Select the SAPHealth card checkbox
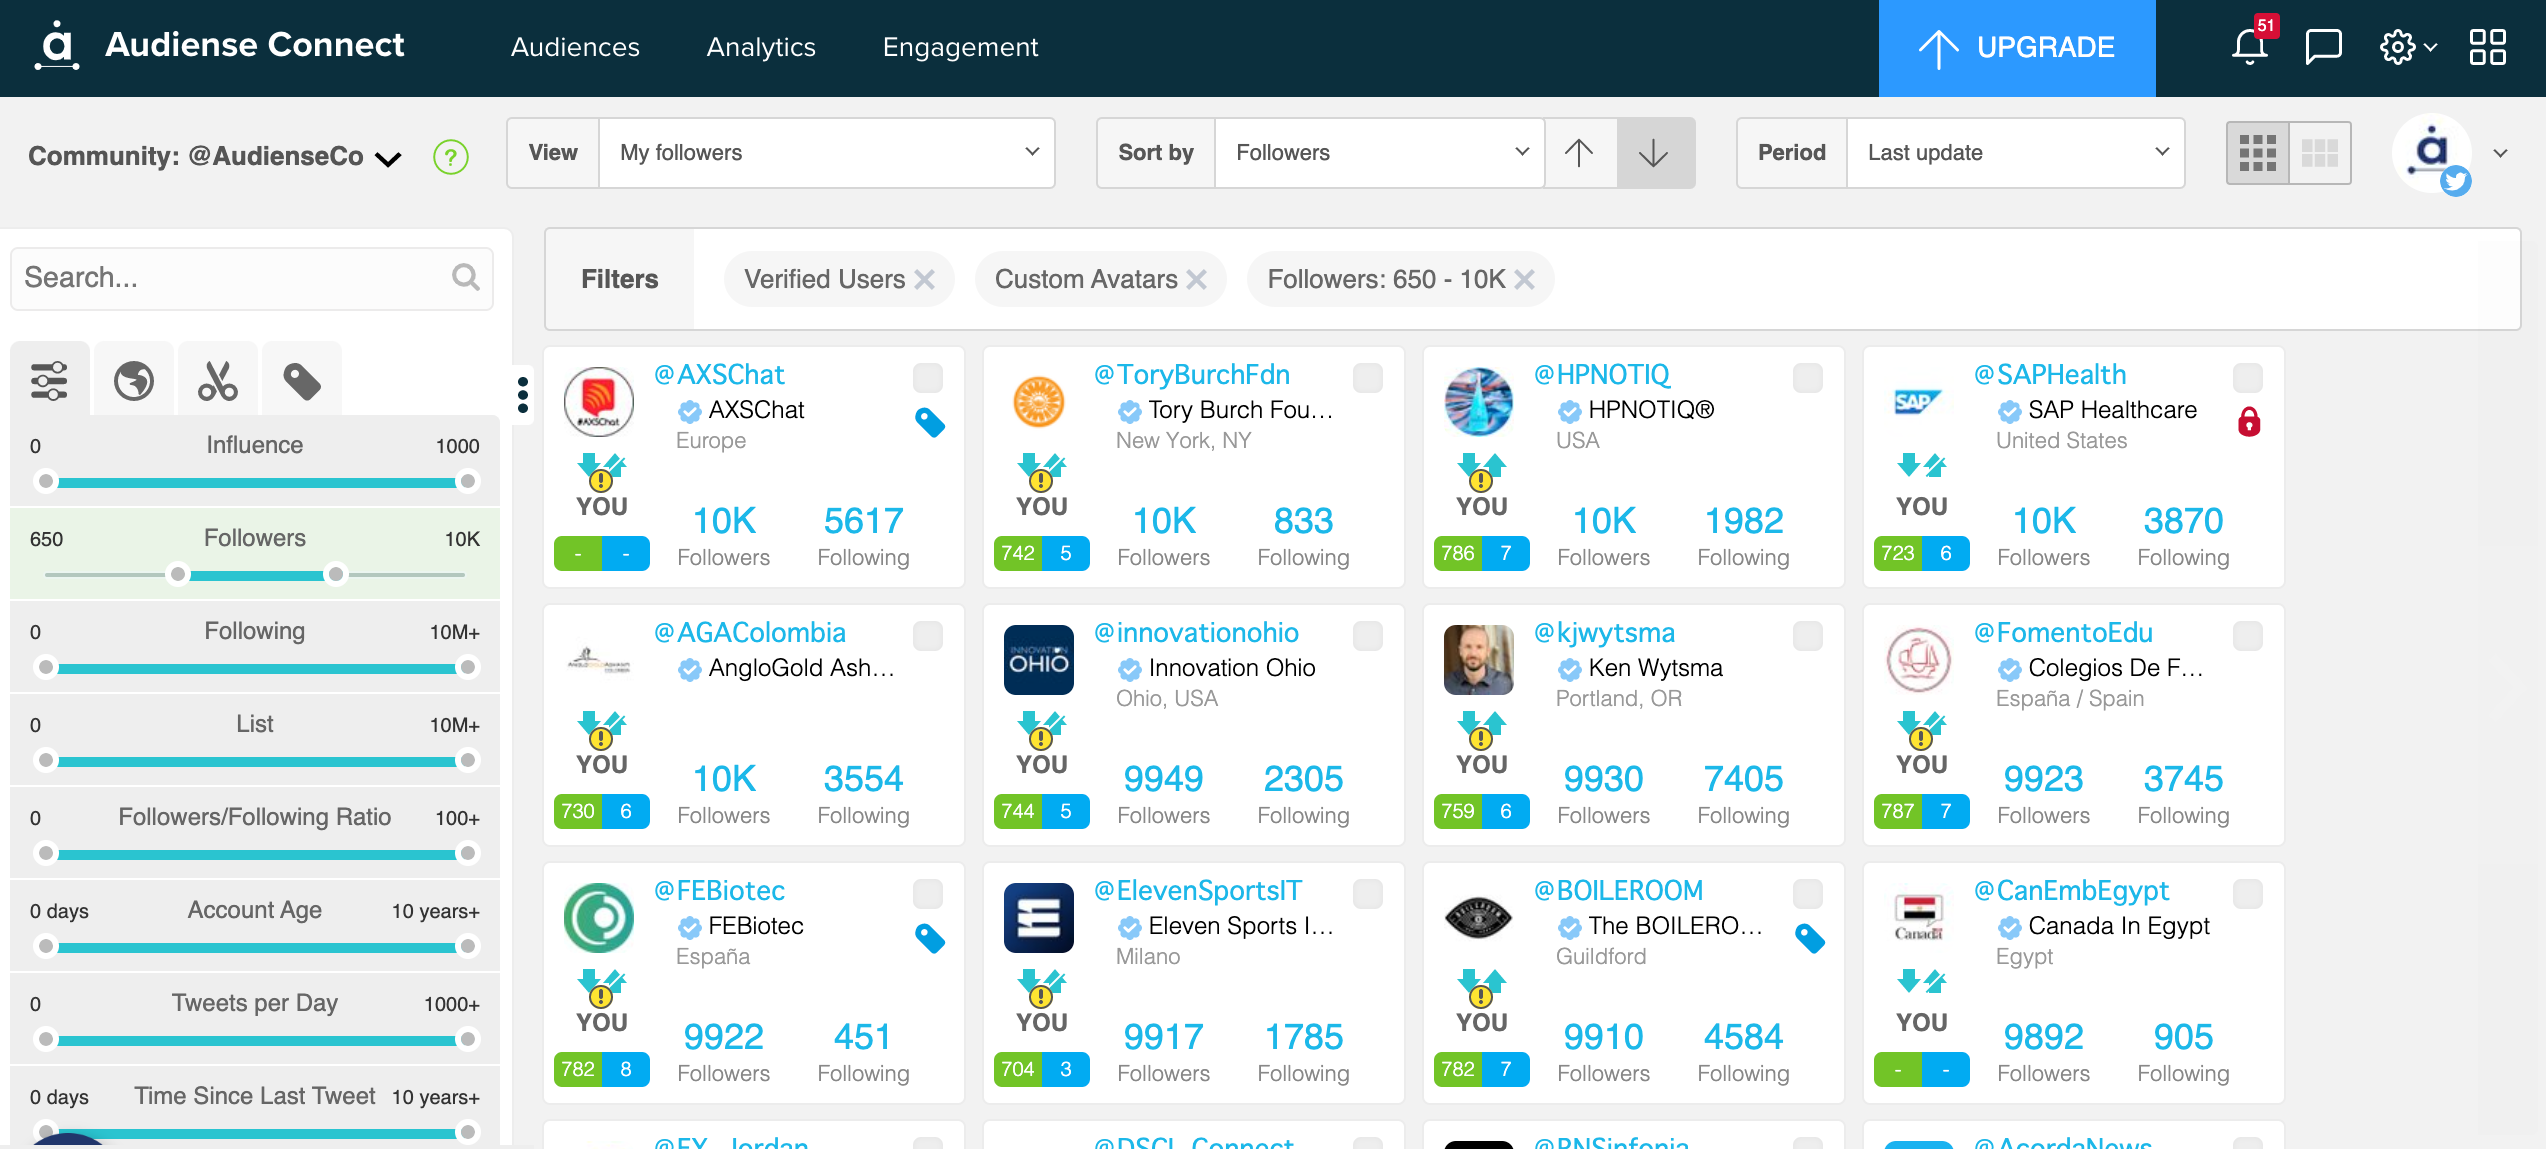This screenshot has width=2546, height=1149. pos(2248,378)
